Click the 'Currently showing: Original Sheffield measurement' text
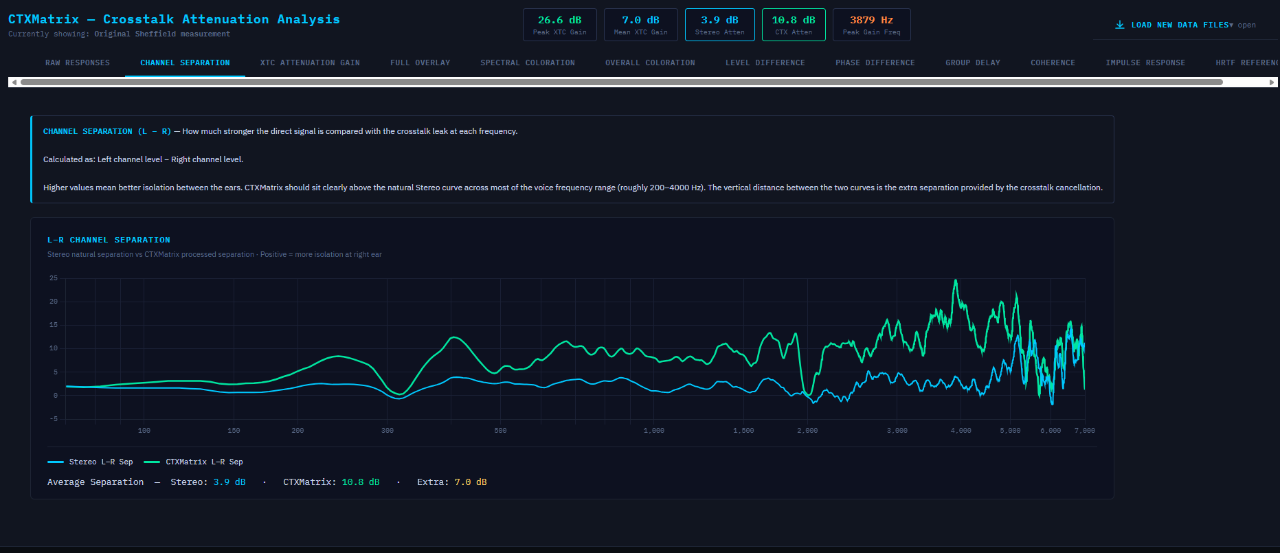Viewport: 1280px width, 553px height. [119, 34]
